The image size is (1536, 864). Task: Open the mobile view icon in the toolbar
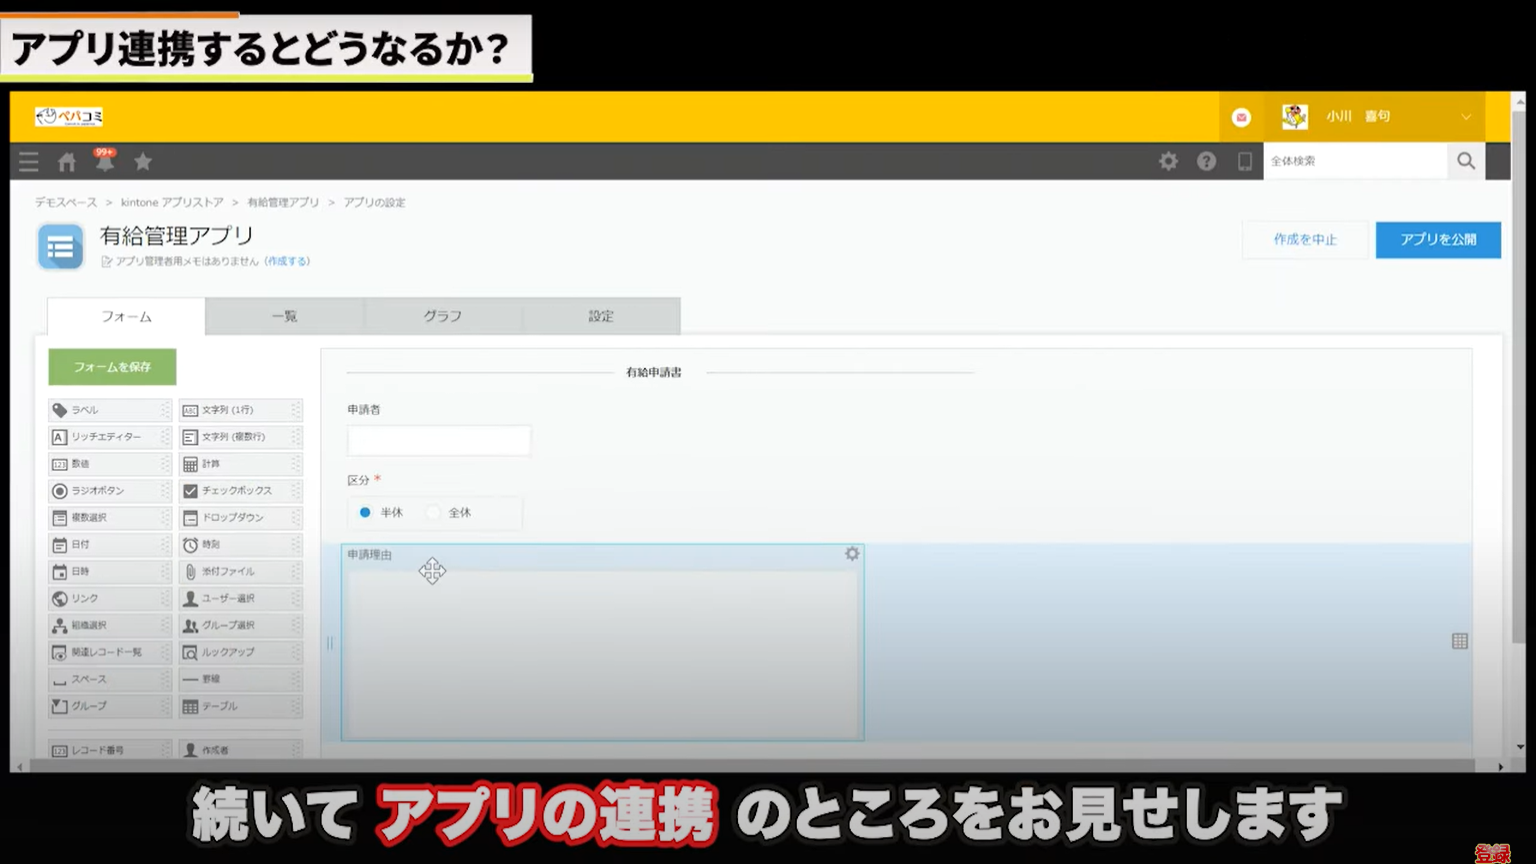(1243, 161)
